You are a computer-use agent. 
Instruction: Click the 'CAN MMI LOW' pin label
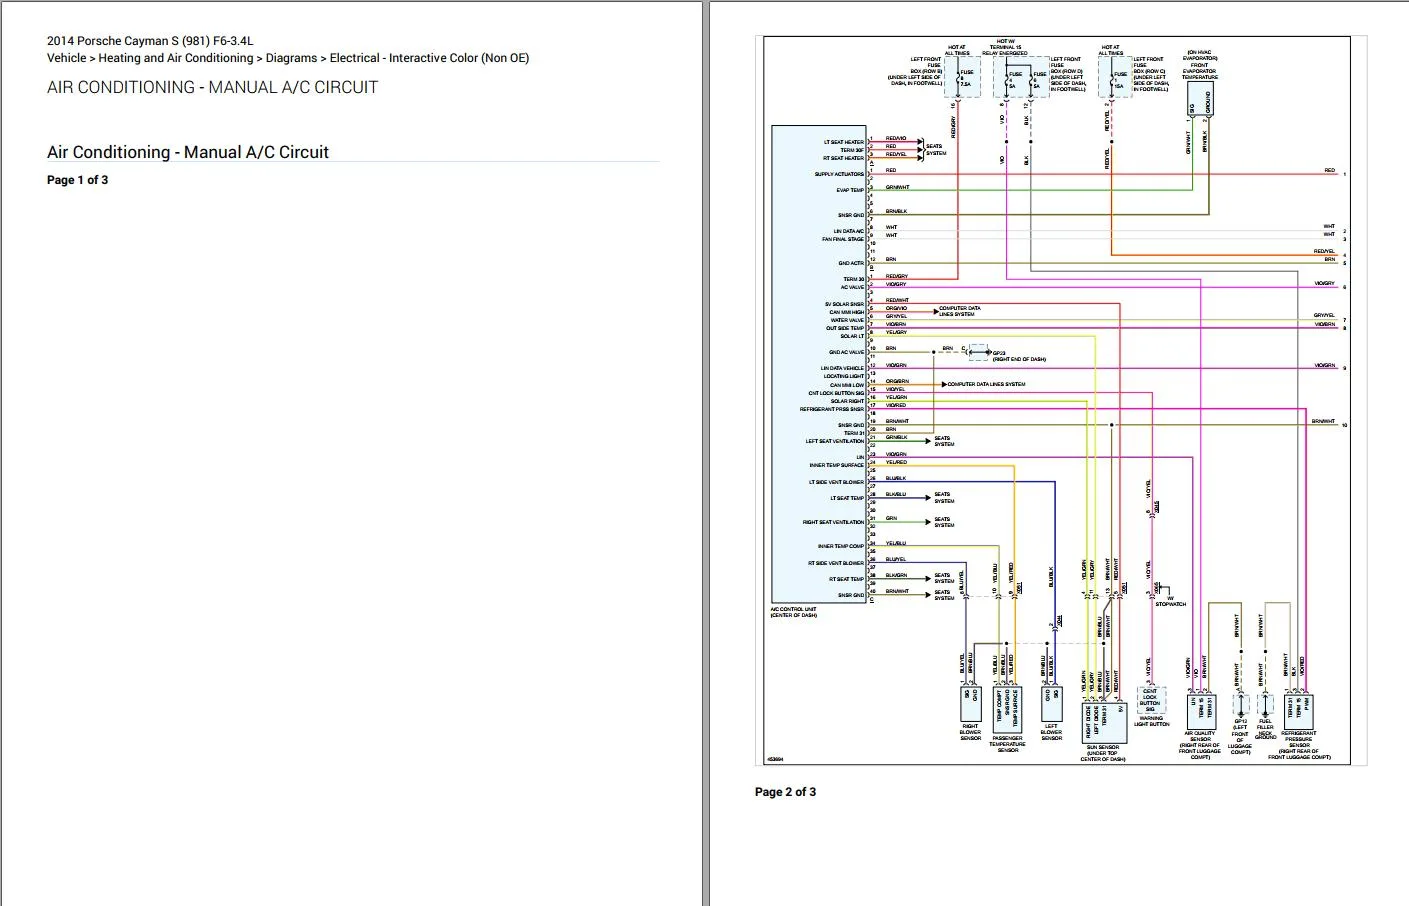847,385
